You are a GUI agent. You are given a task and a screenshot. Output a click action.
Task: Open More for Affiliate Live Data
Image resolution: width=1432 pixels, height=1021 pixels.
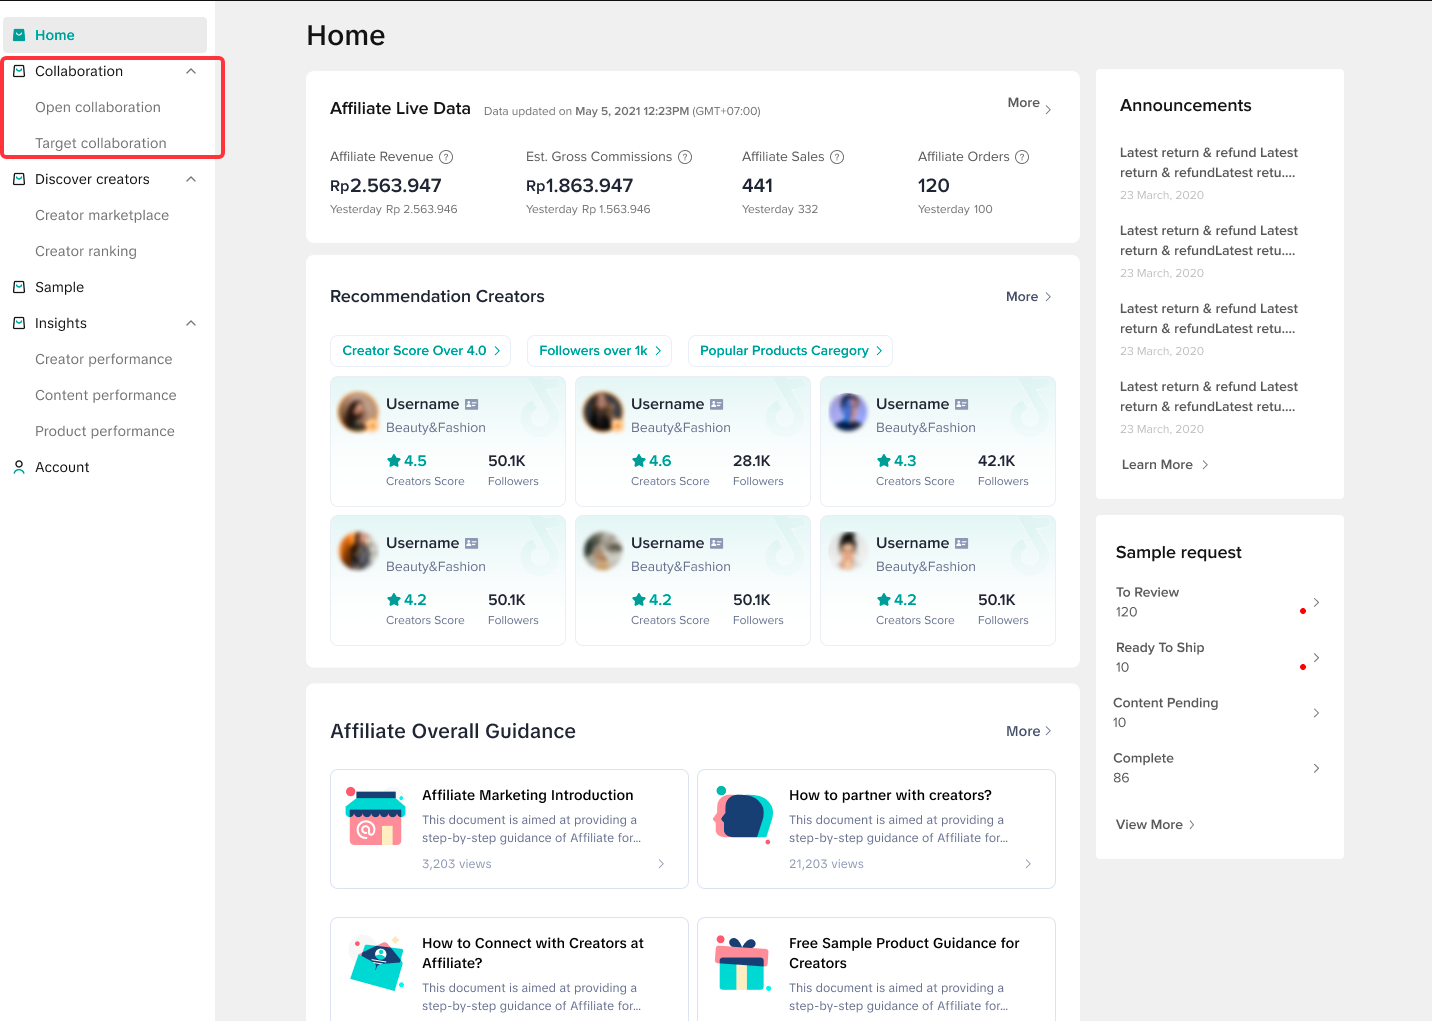(x=1029, y=104)
